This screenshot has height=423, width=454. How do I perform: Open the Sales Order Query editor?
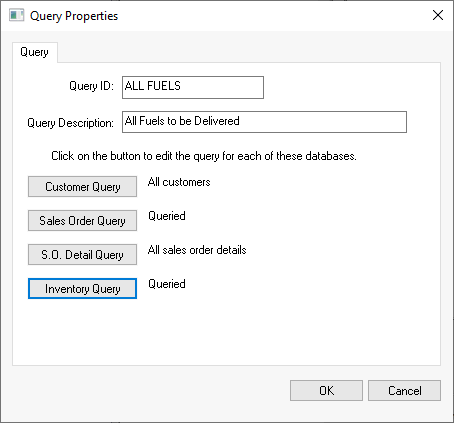click(82, 220)
